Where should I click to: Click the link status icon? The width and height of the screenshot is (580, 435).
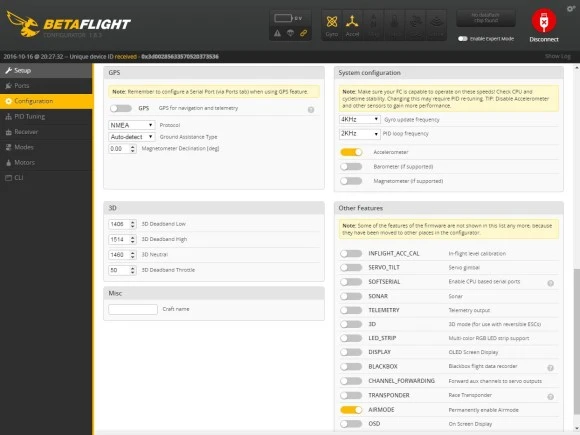[303, 33]
